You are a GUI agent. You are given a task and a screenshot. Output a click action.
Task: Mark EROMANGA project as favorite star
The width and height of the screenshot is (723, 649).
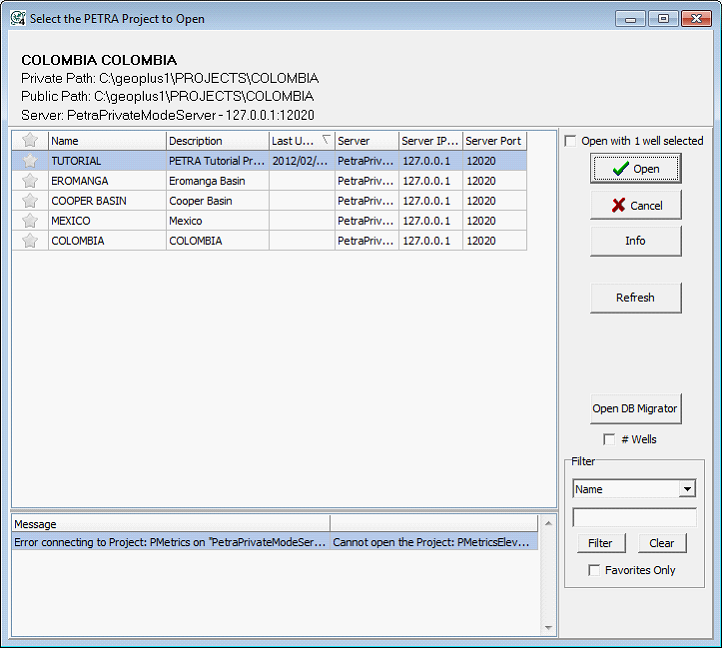[30, 181]
